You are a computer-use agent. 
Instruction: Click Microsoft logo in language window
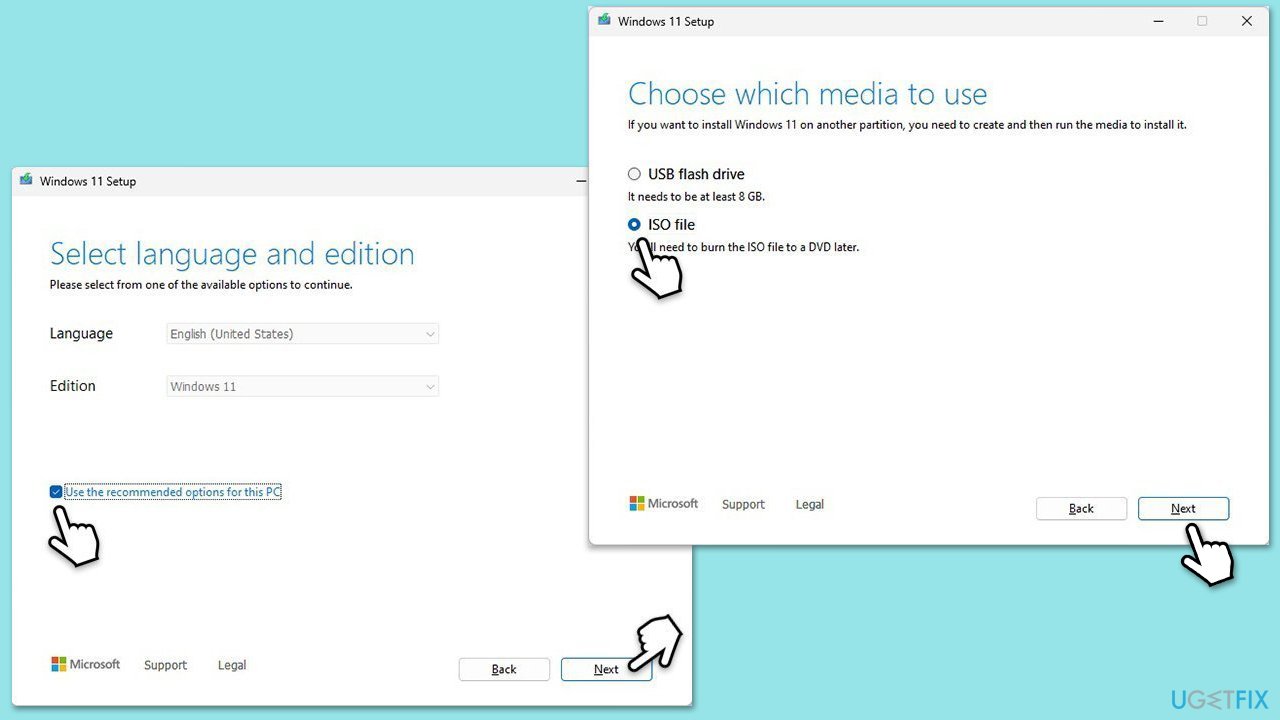click(86, 664)
